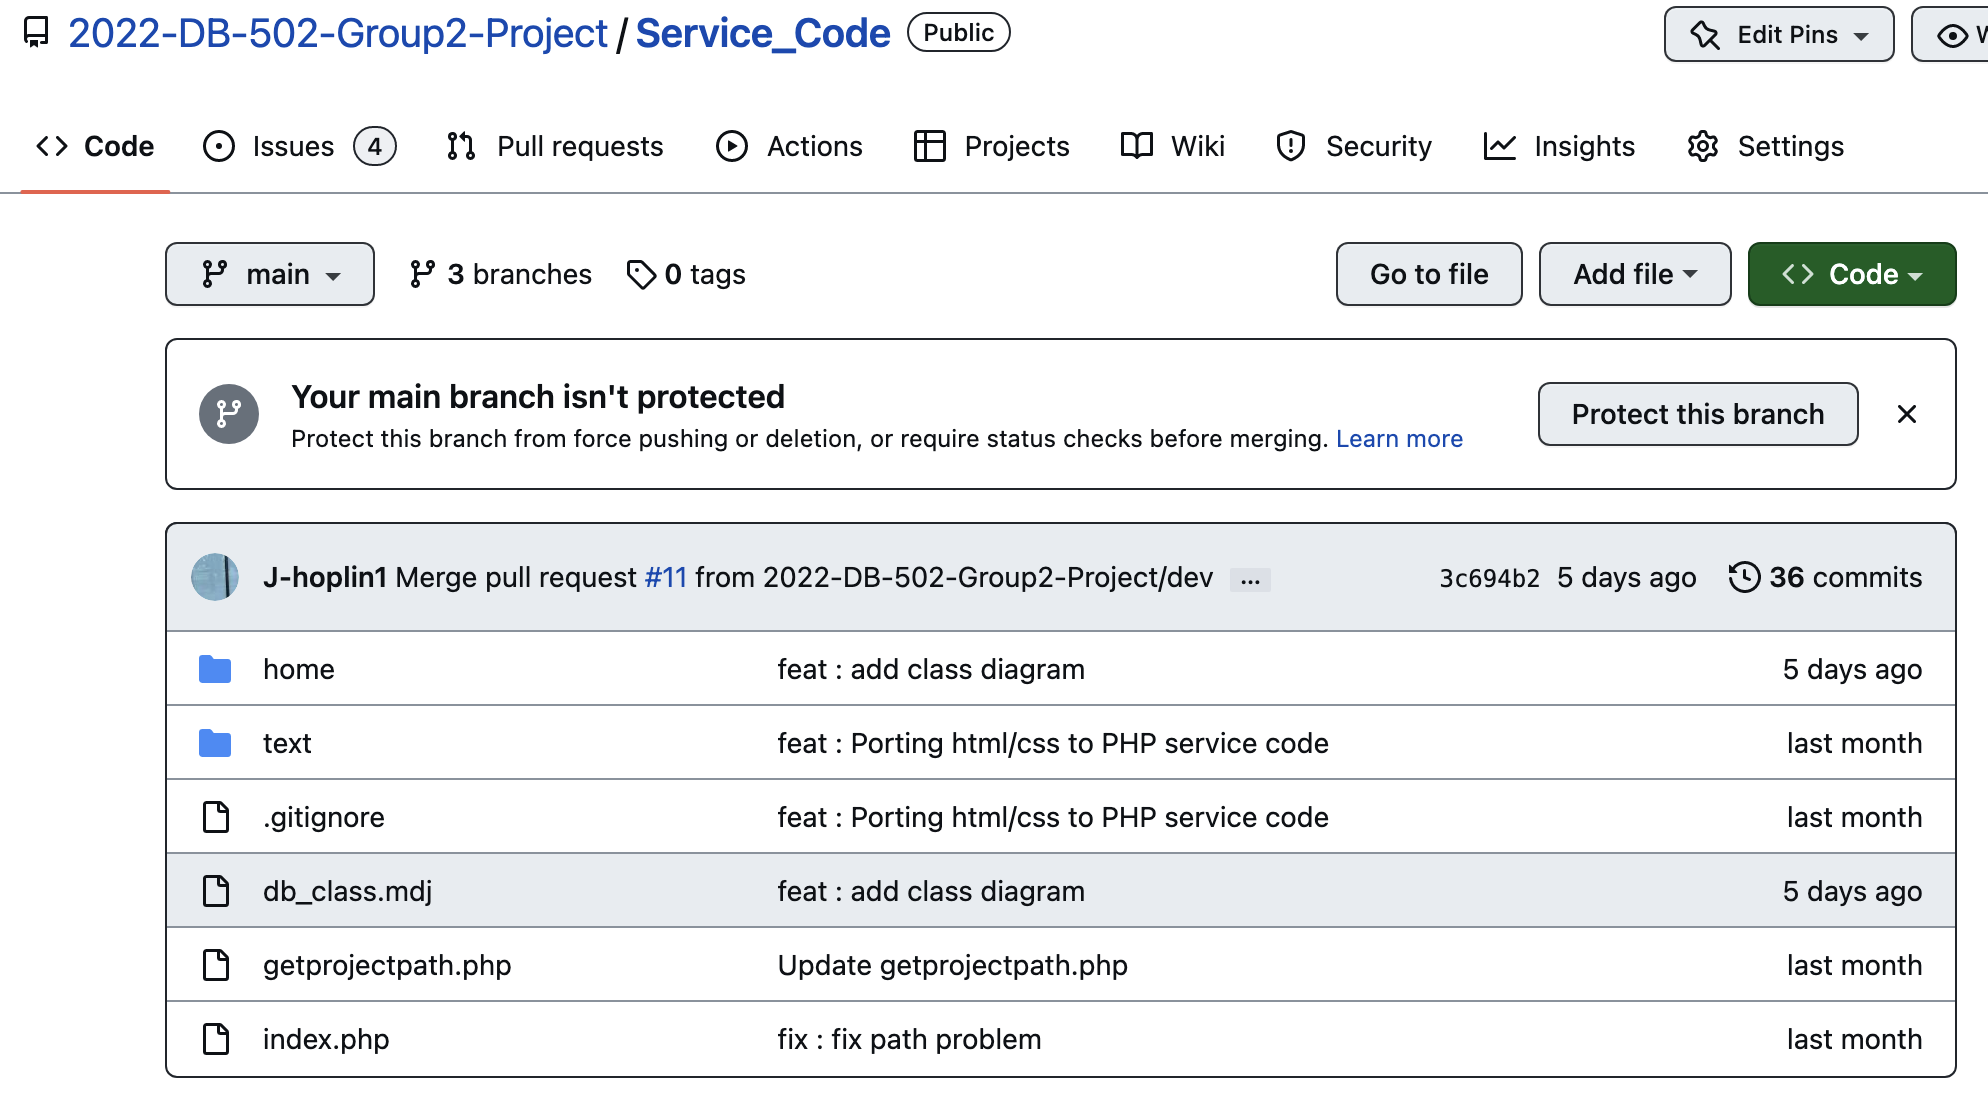The height and width of the screenshot is (1098, 1988).
Task: Open 'fix : fix path problem' commit message
Action: [910, 1039]
